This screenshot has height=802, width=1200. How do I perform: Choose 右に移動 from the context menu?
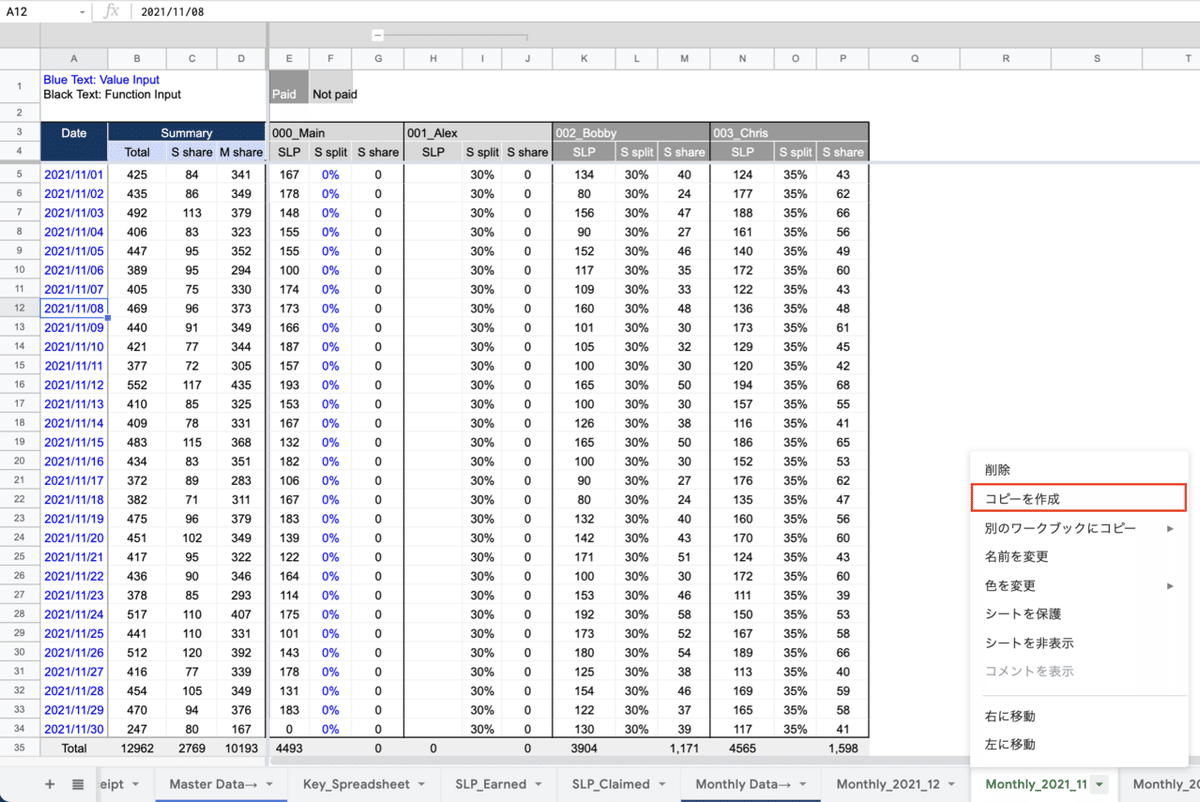pos(1079,716)
